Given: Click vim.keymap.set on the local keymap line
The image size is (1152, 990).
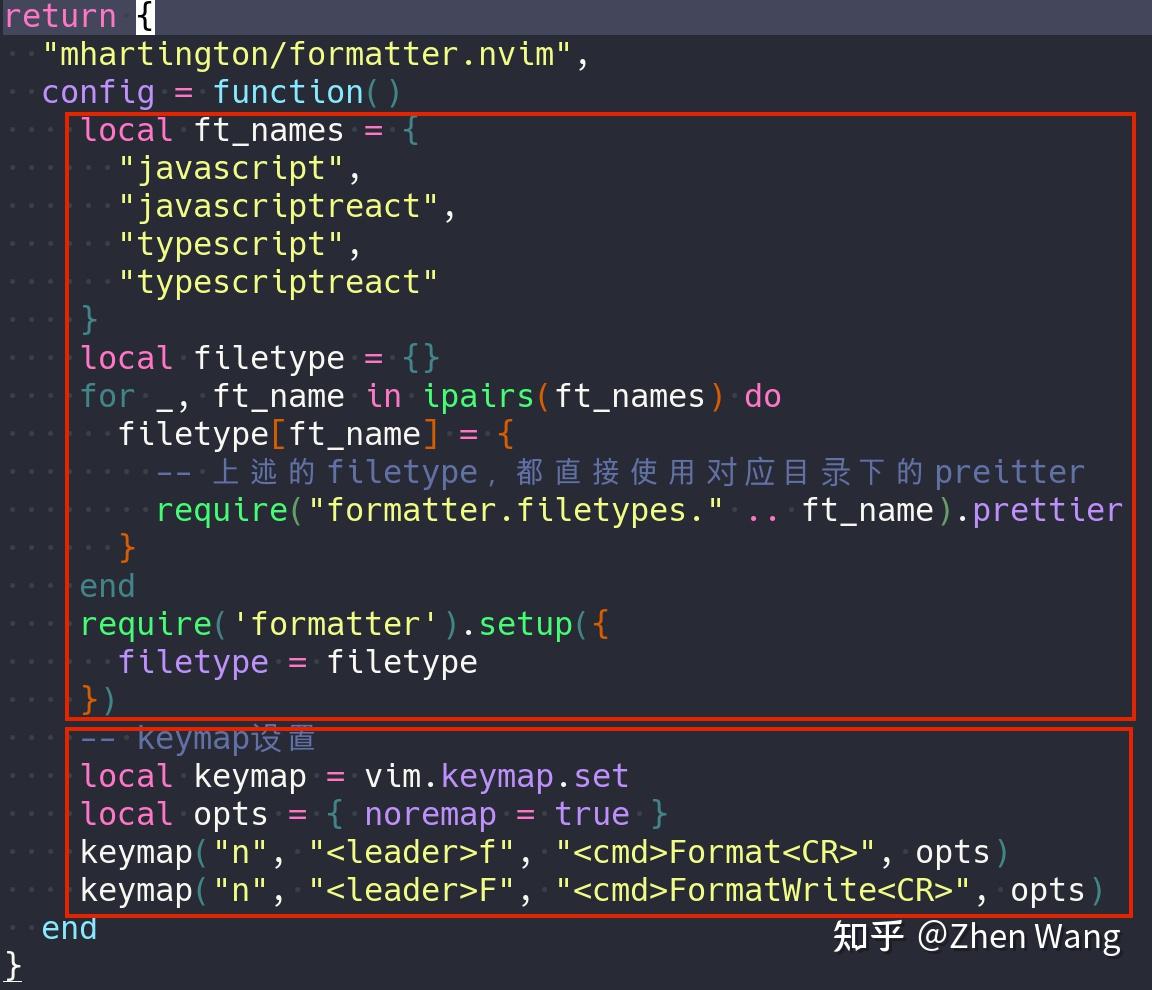Looking at the screenshot, I should pos(496,776).
